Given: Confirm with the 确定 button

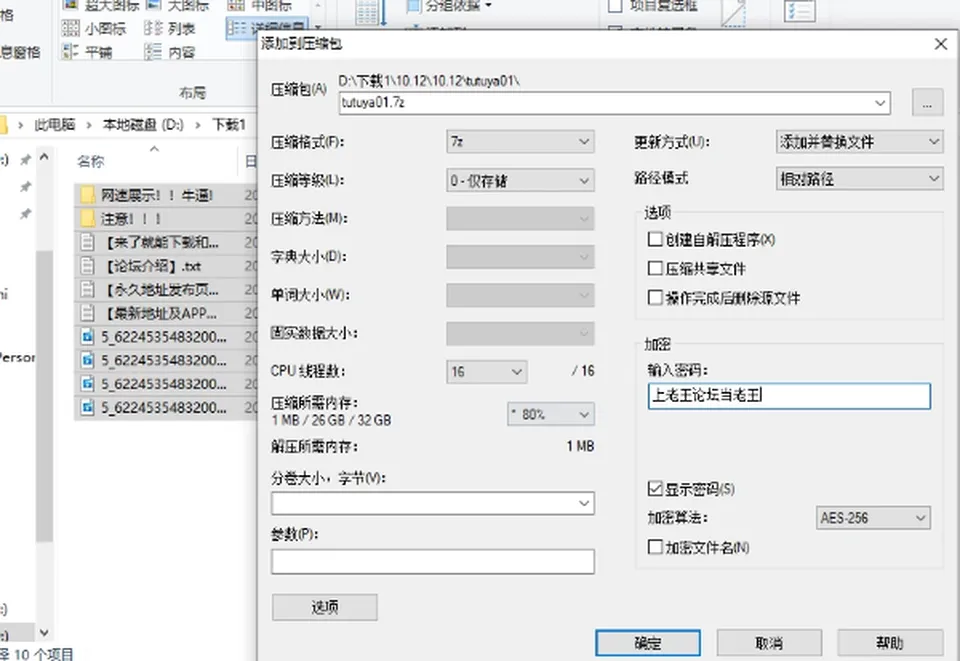Looking at the screenshot, I should coord(648,643).
